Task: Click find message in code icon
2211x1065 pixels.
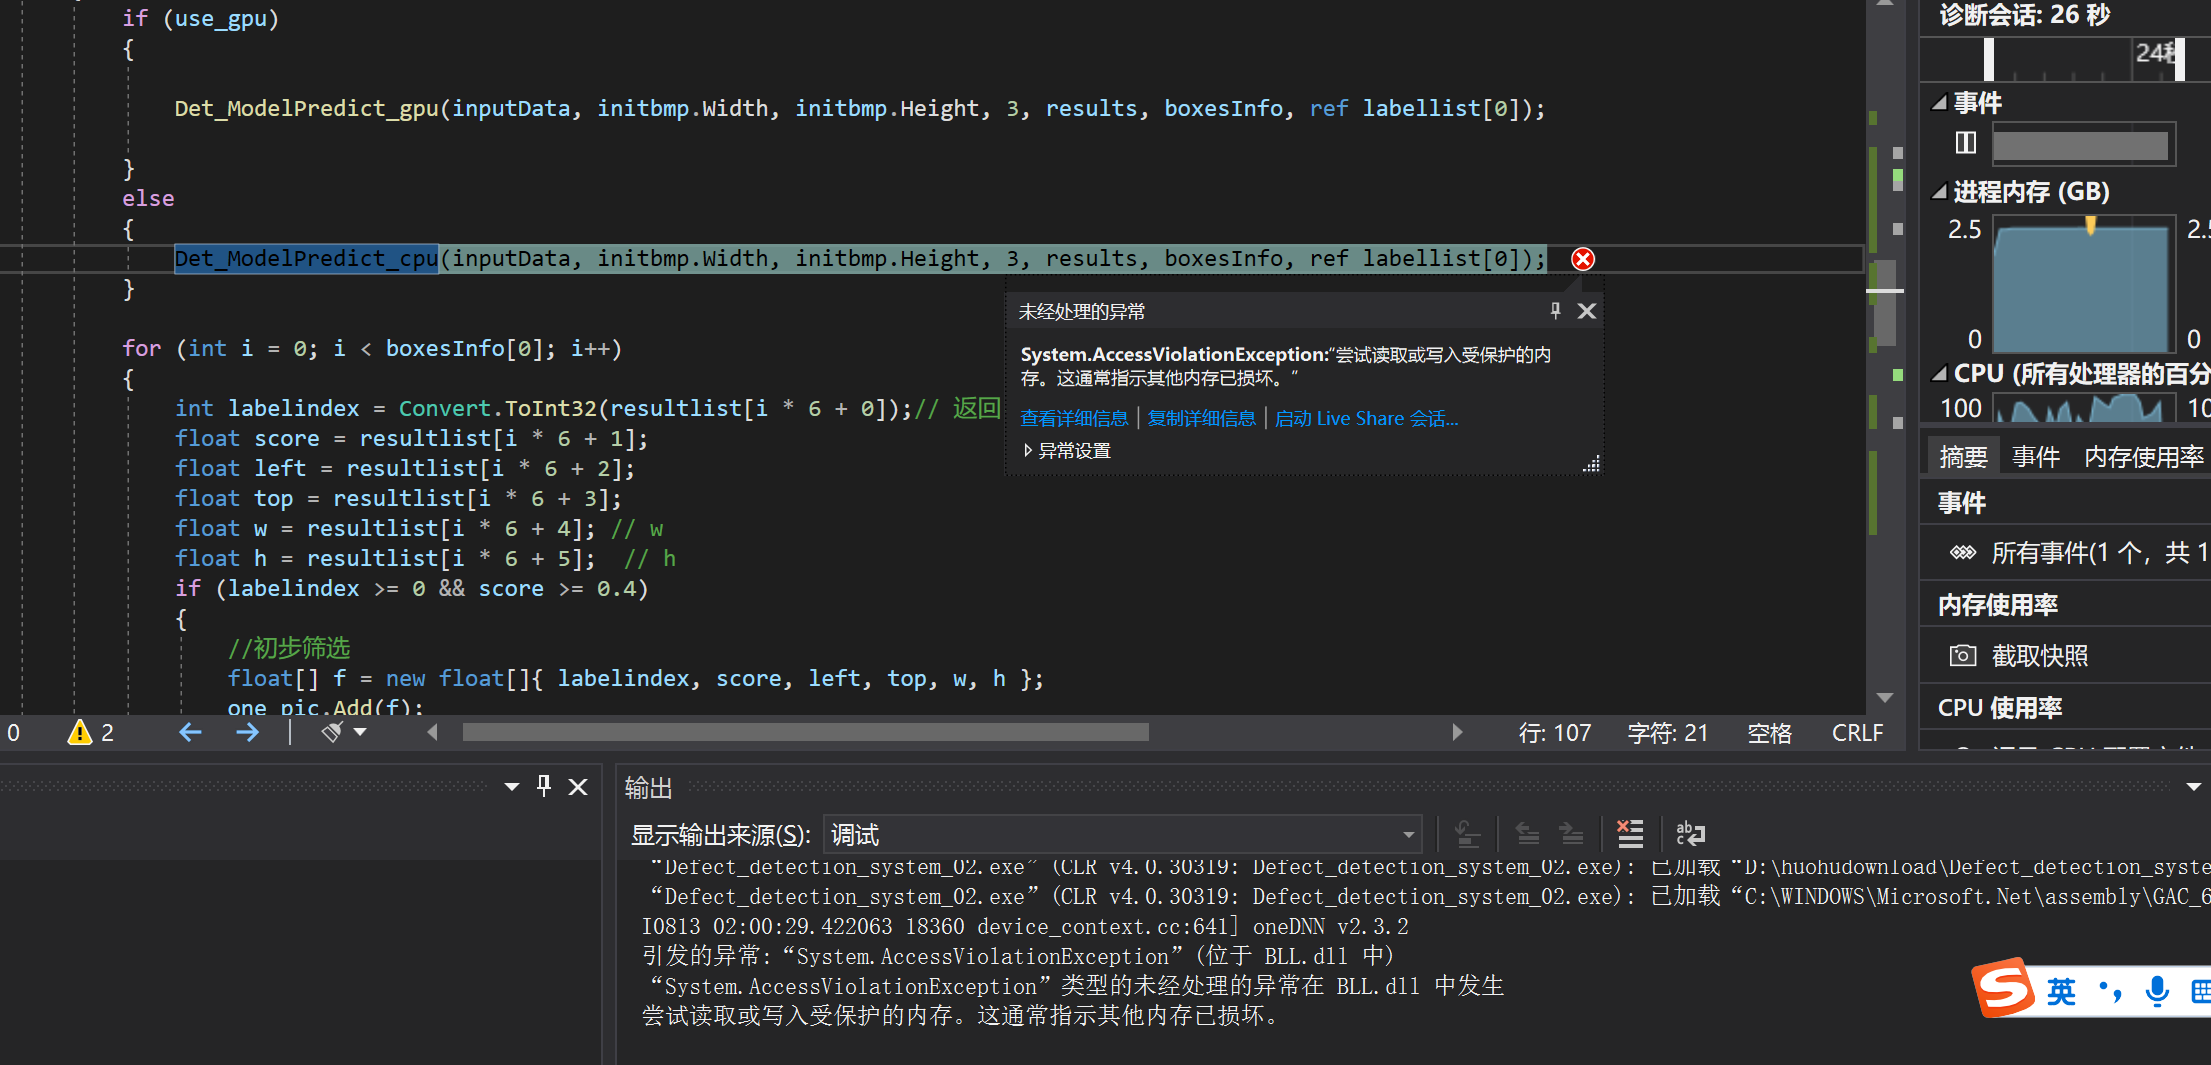Action: [1467, 834]
